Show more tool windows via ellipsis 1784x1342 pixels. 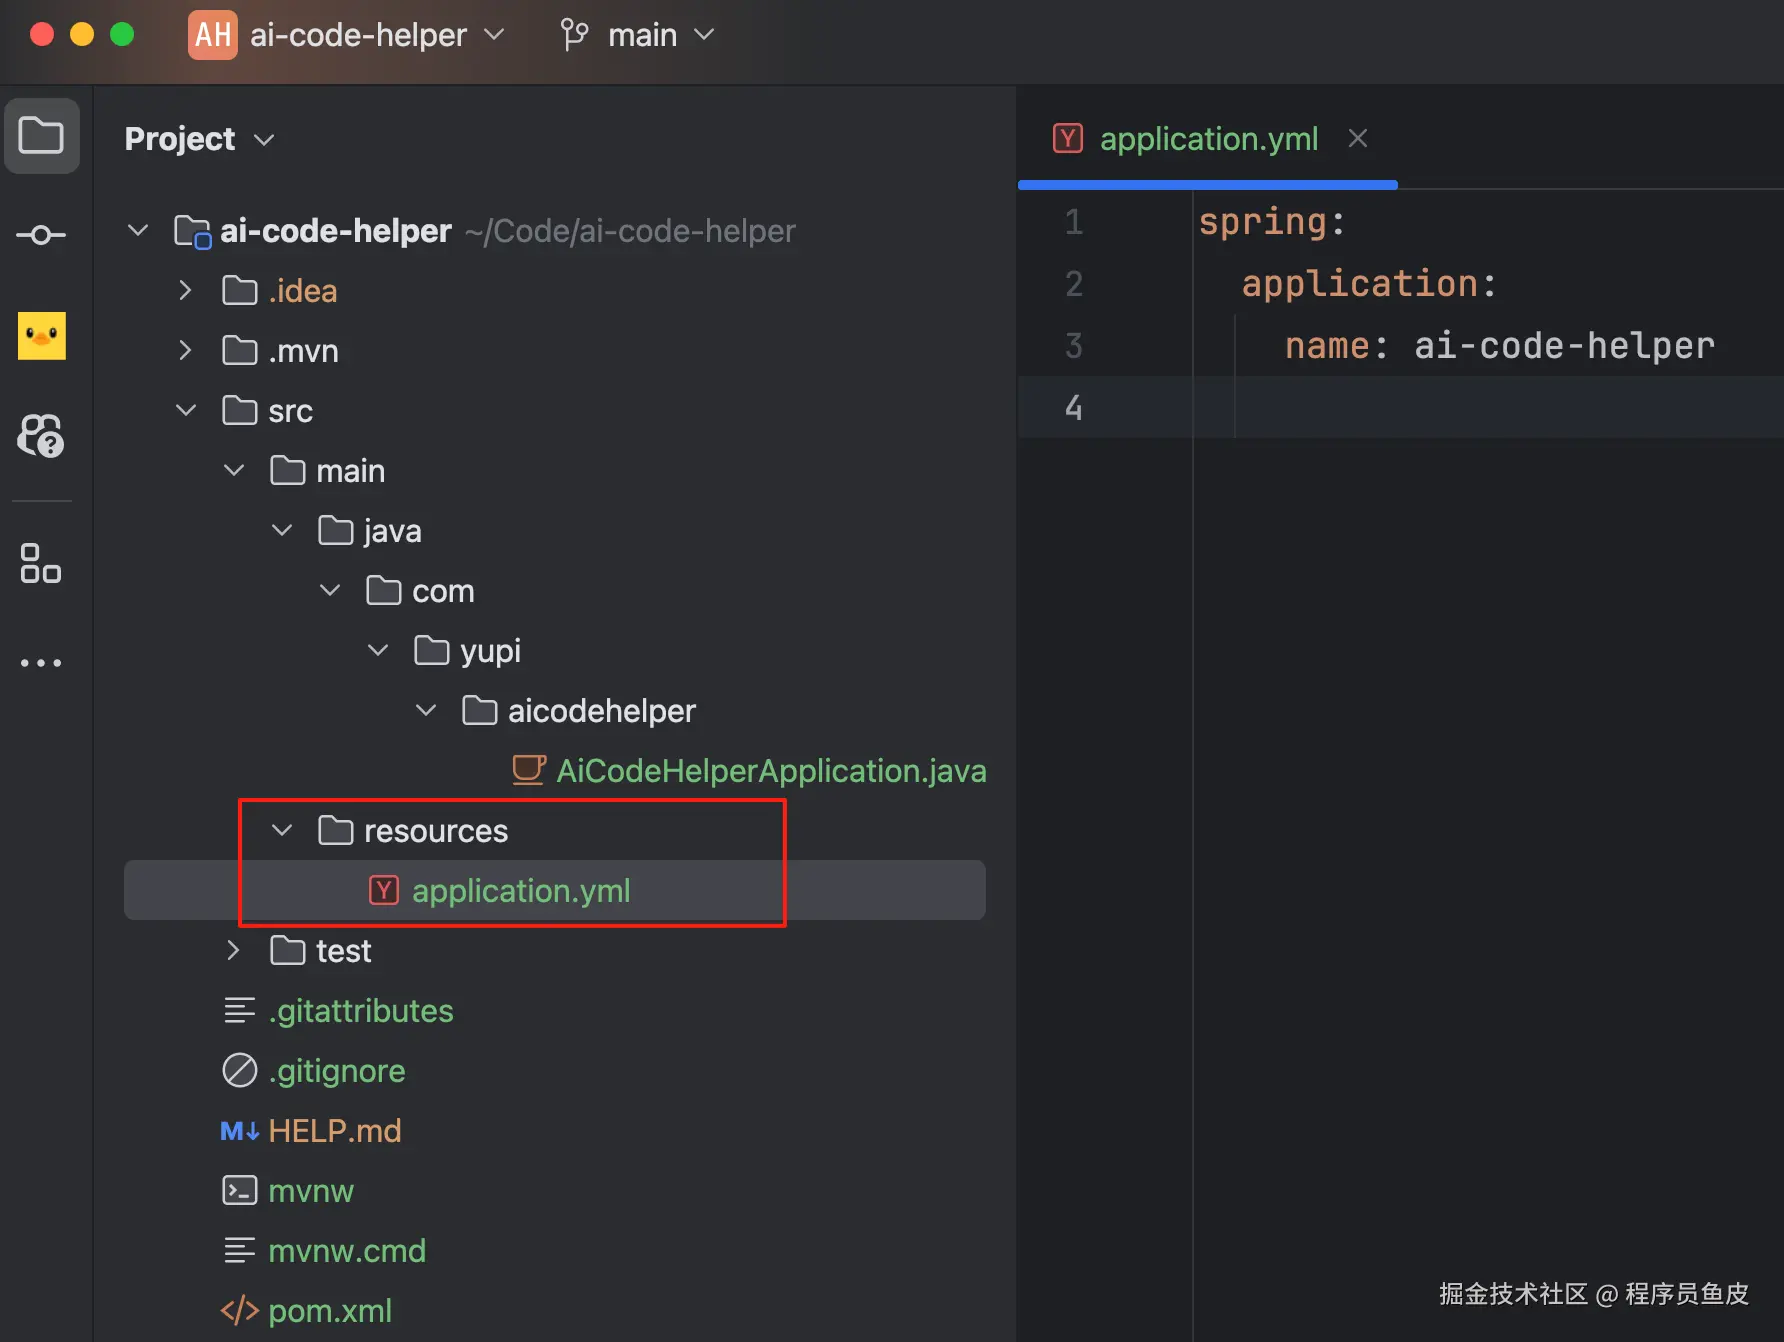pos(41,663)
